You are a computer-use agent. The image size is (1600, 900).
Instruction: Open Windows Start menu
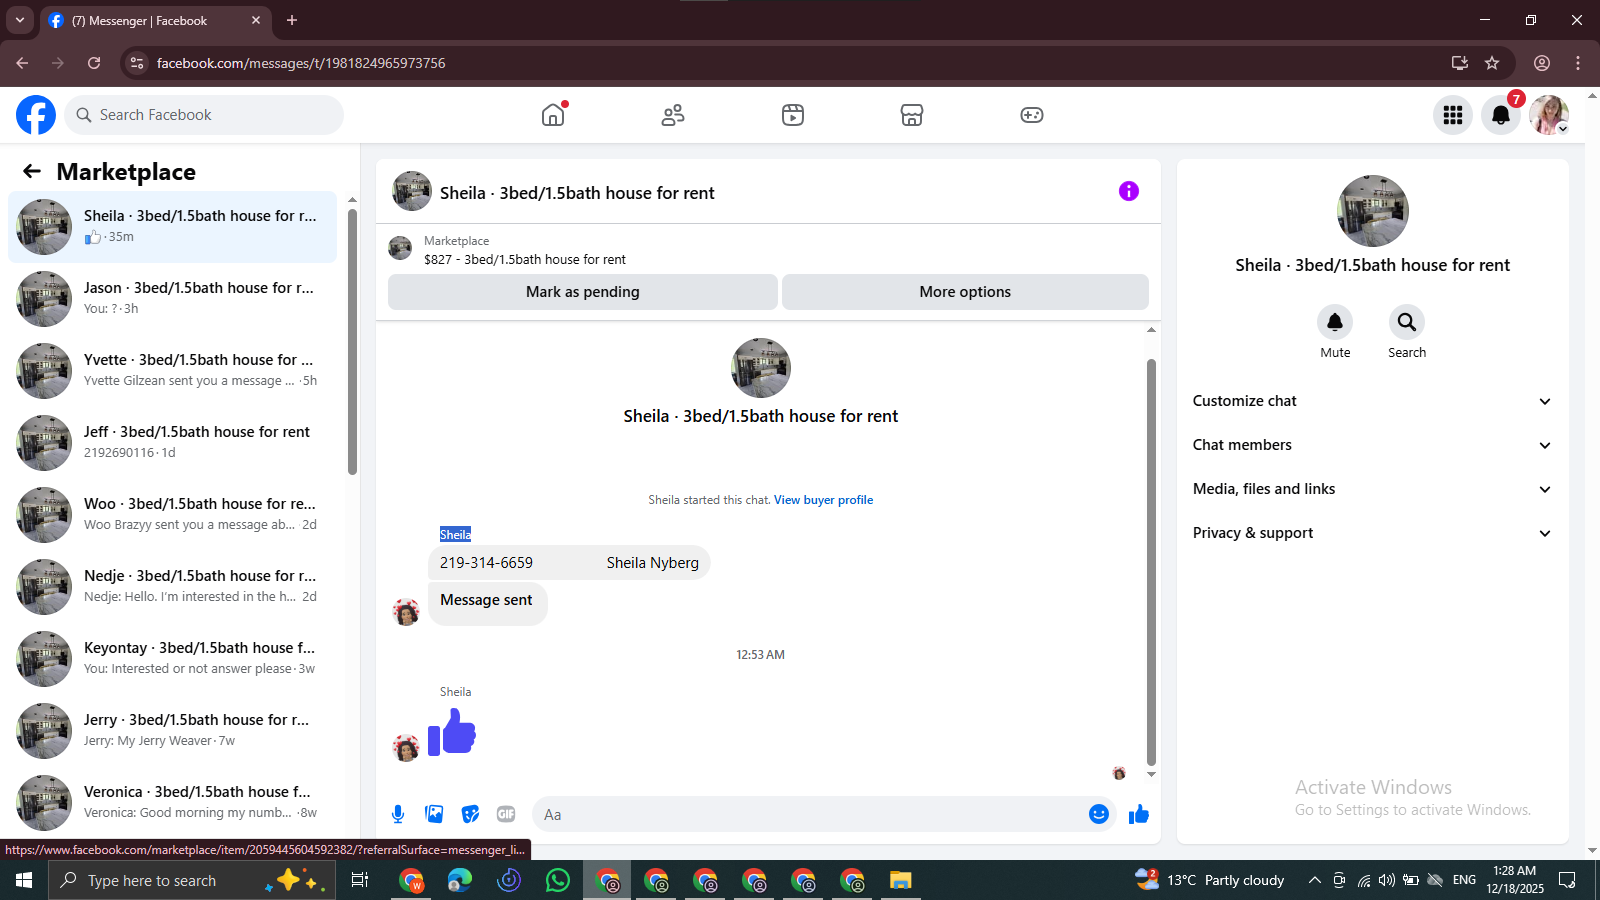(x=24, y=880)
